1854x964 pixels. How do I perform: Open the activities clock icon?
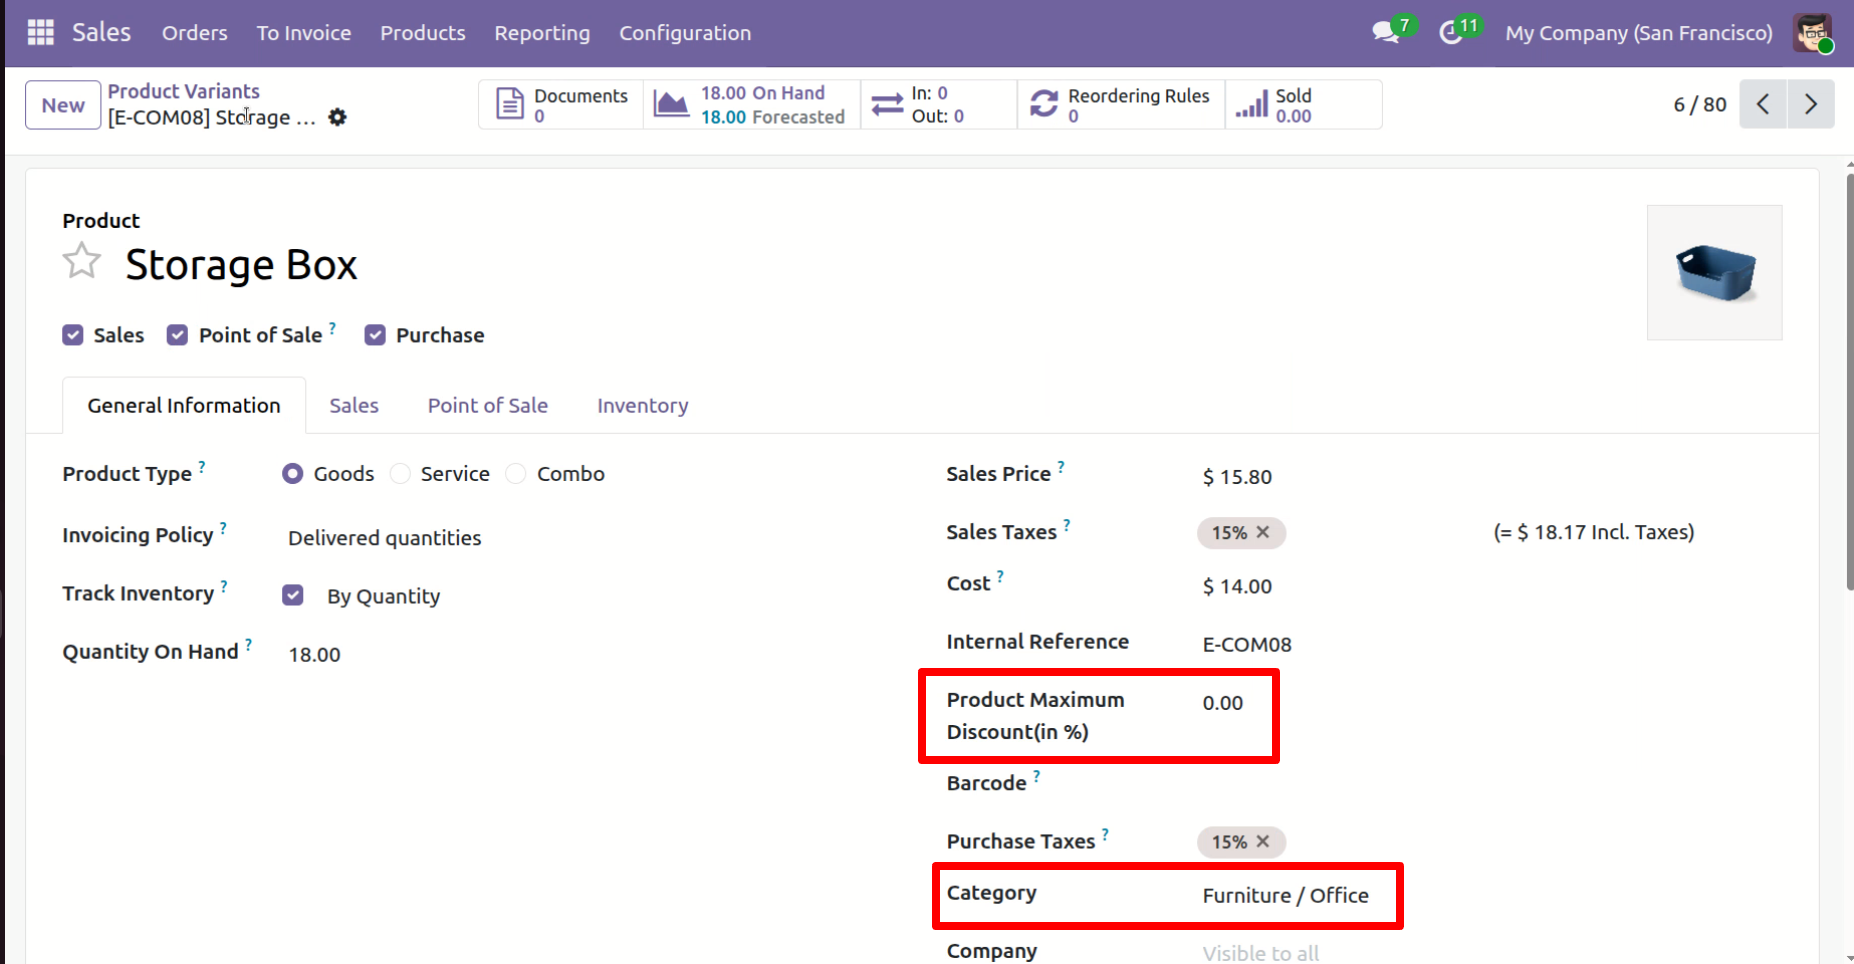[1450, 33]
